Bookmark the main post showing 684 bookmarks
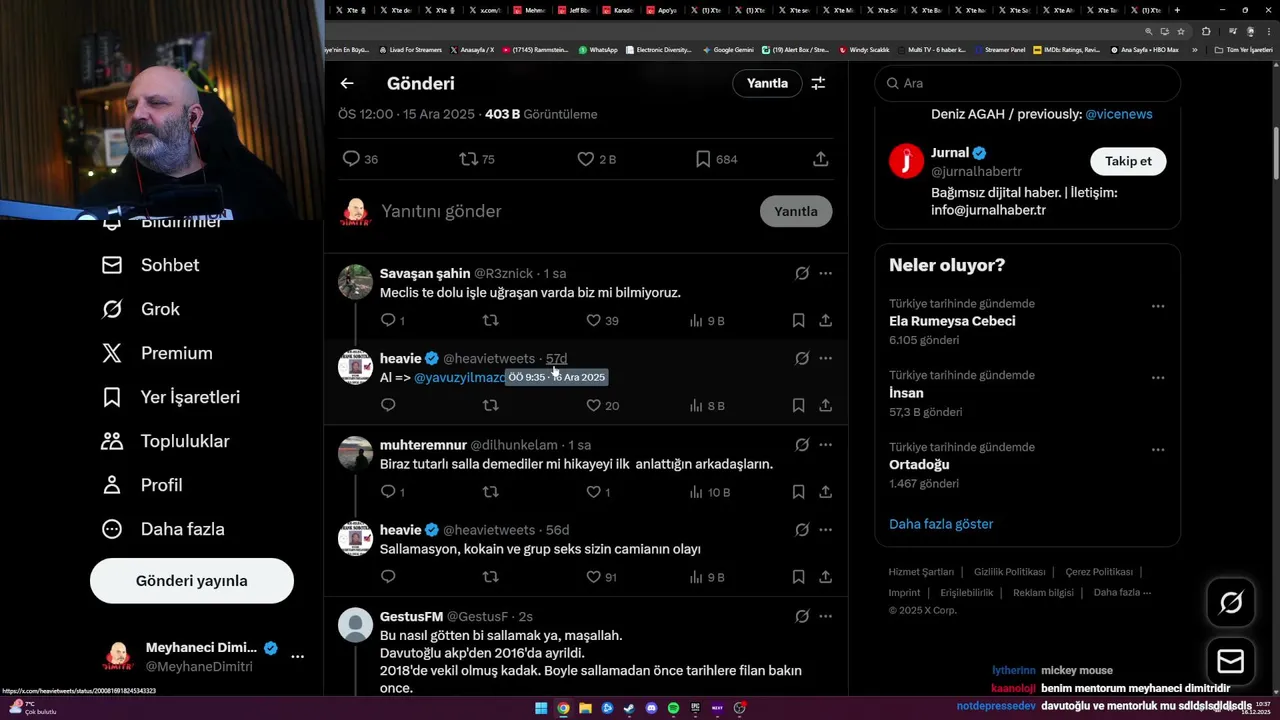This screenshot has height=720, width=1280. tap(703, 159)
